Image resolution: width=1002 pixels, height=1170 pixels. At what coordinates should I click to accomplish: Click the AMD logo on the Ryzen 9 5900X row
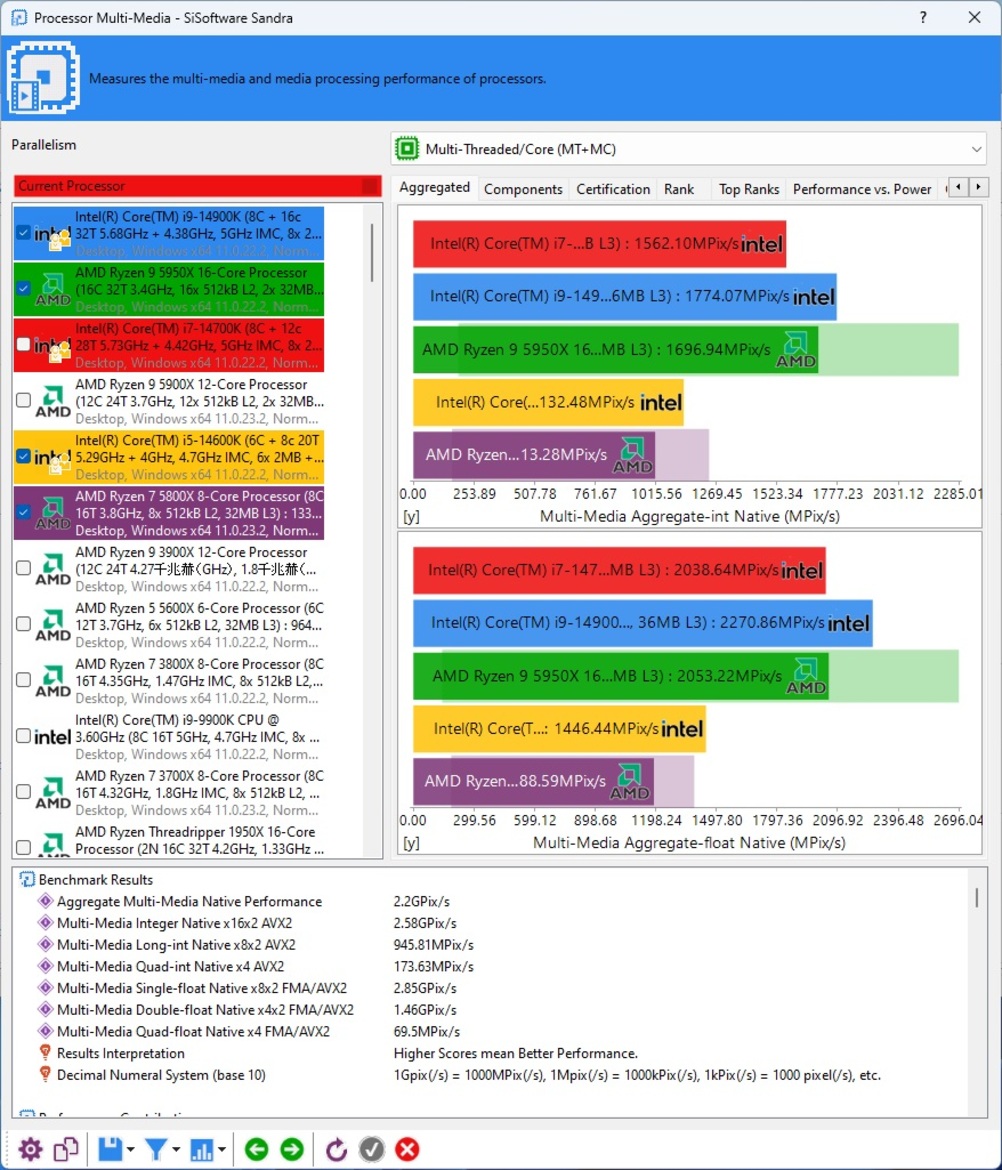(x=53, y=401)
